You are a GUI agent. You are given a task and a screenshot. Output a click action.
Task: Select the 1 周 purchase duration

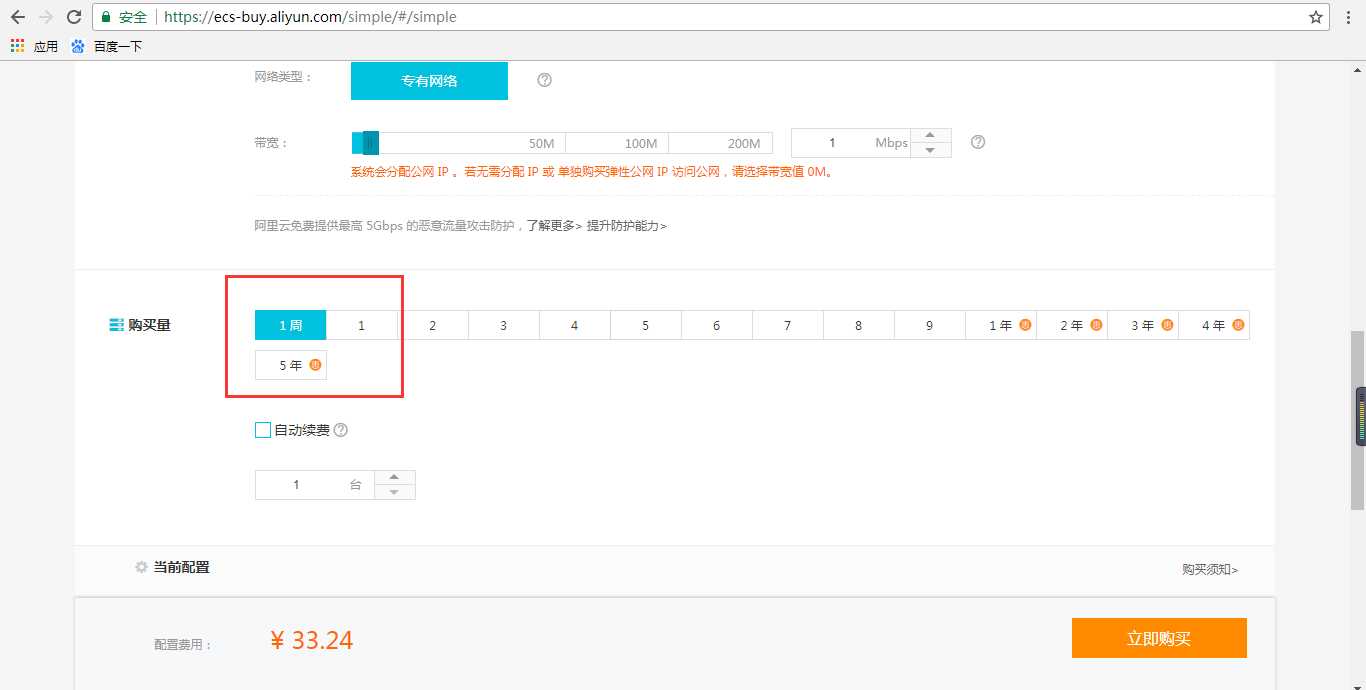pyautogui.click(x=291, y=325)
